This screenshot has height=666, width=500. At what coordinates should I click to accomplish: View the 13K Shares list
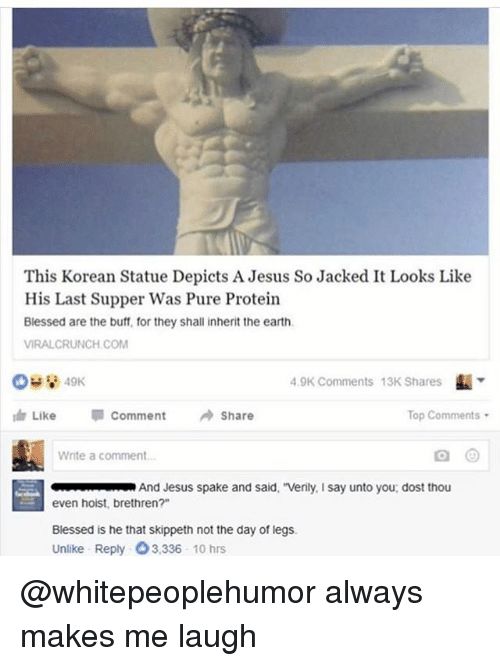(411, 382)
